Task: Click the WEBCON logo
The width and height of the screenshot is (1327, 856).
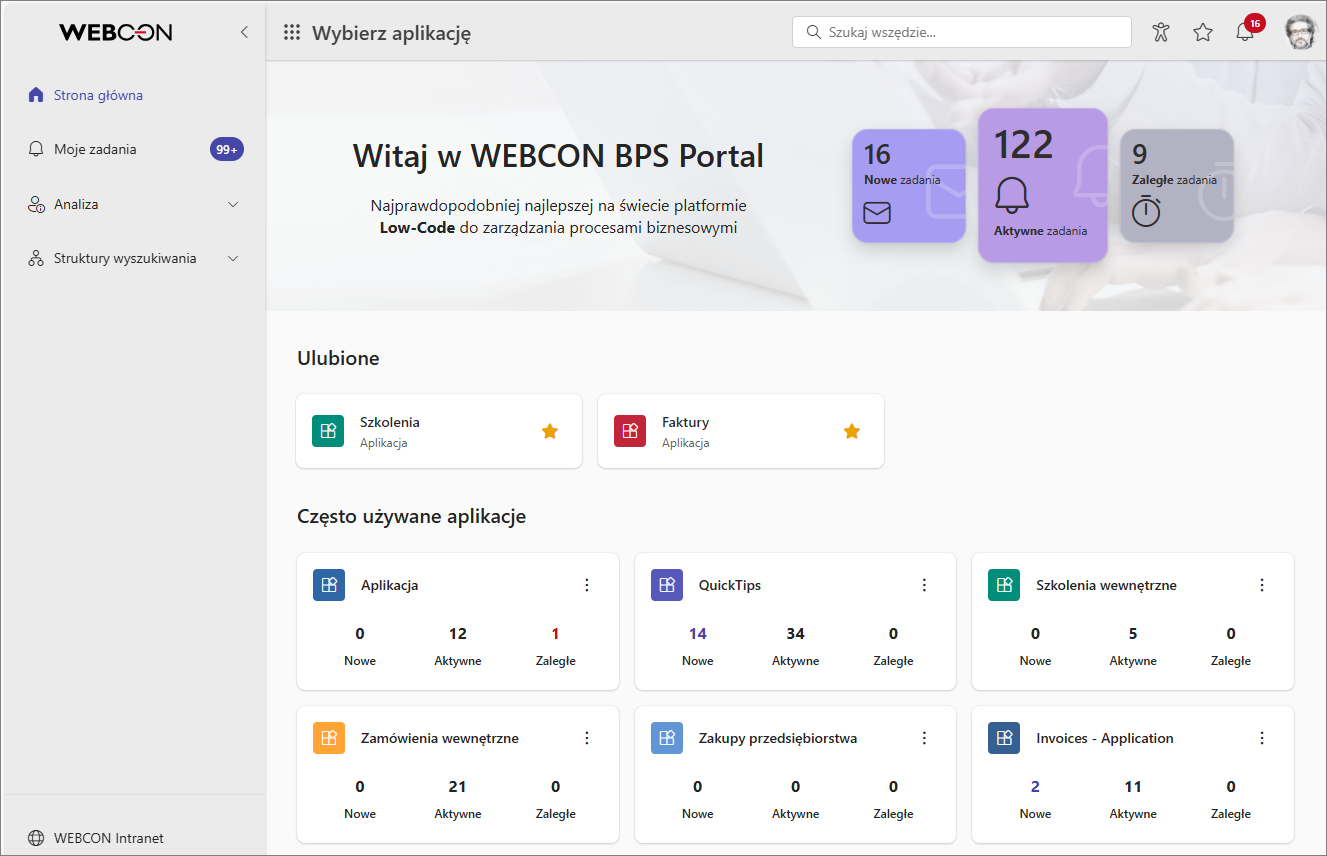Action: (x=116, y=32)
